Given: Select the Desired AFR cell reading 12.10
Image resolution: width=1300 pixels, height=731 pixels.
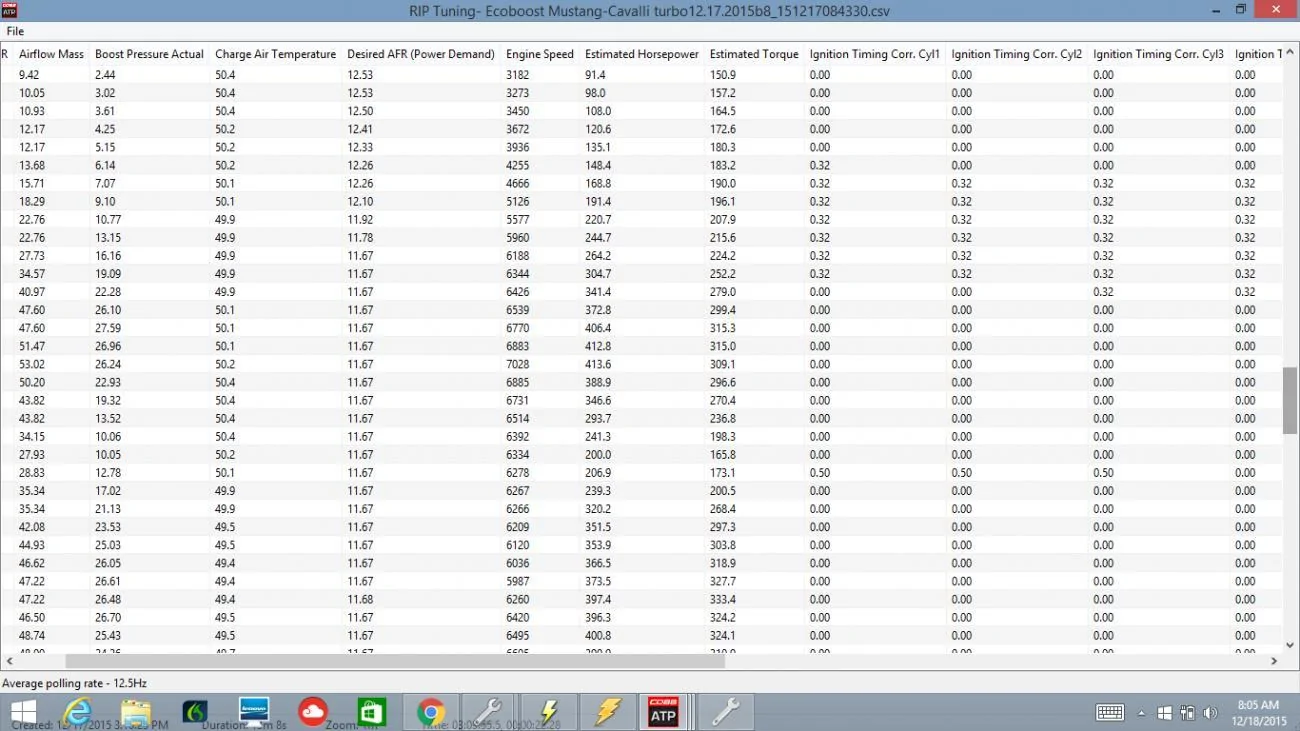Looking at the screenshot, I should [x=360, y=201].
